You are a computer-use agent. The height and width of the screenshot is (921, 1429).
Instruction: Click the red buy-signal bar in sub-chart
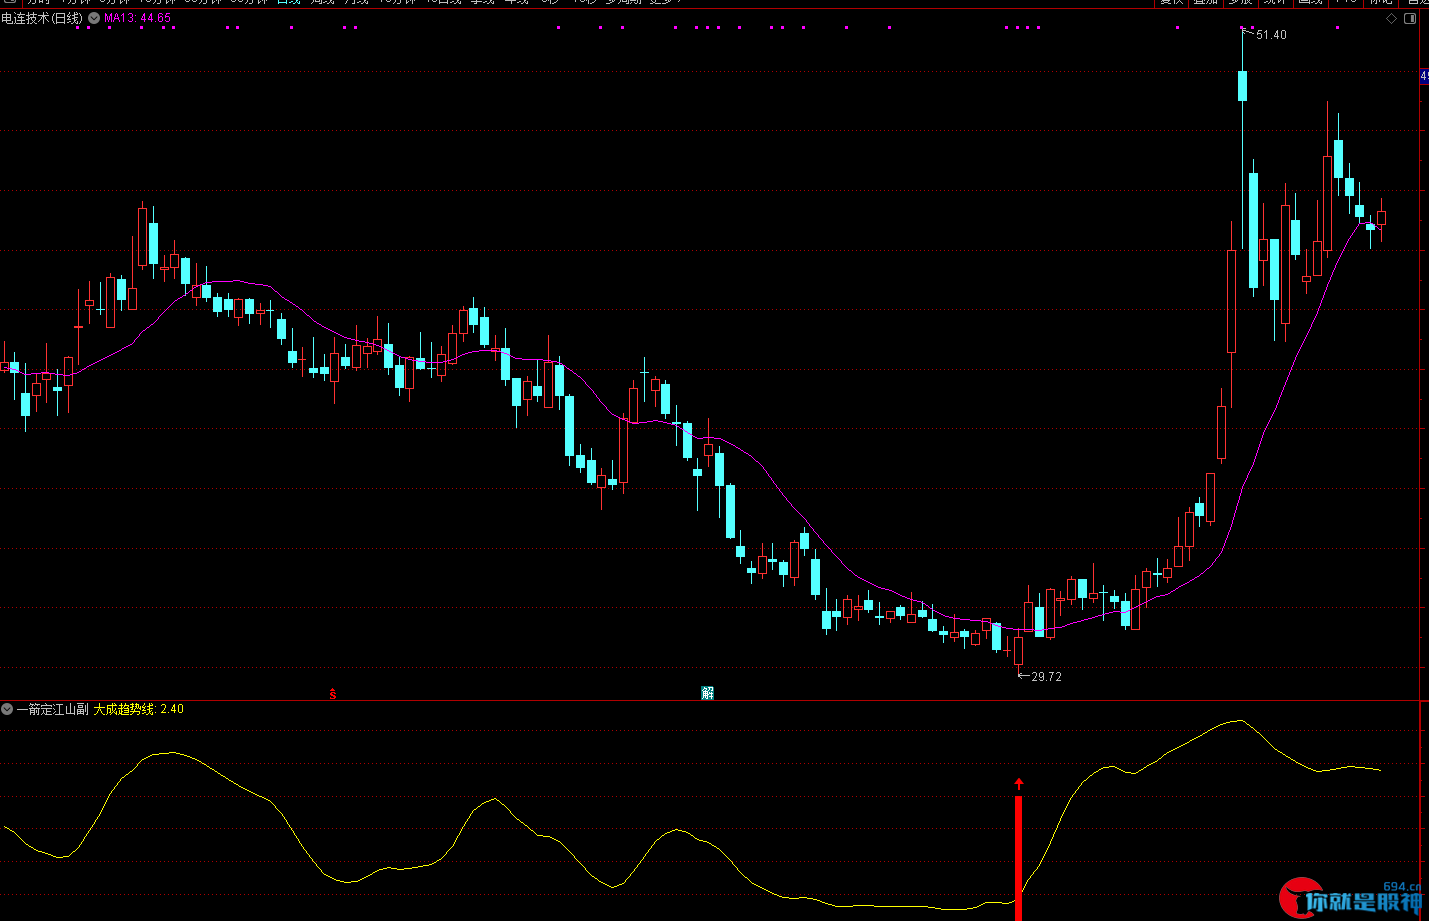pos(1019,856)
